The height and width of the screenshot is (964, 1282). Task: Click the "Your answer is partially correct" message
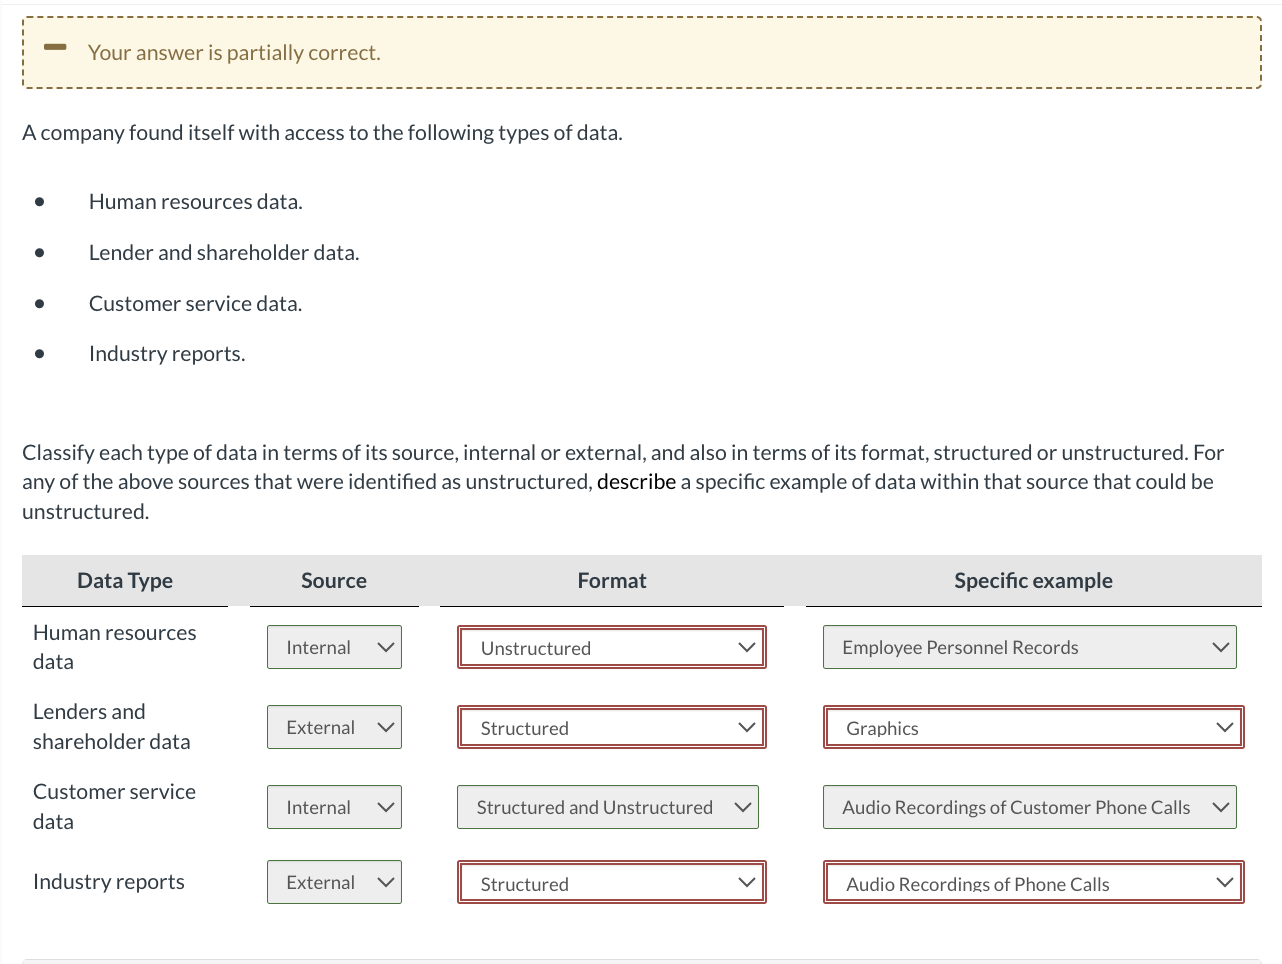[x=234, y=53]
